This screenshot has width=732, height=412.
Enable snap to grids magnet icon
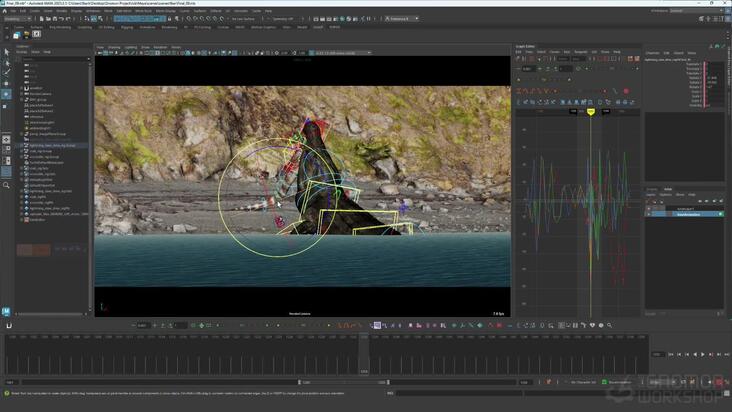189,19
